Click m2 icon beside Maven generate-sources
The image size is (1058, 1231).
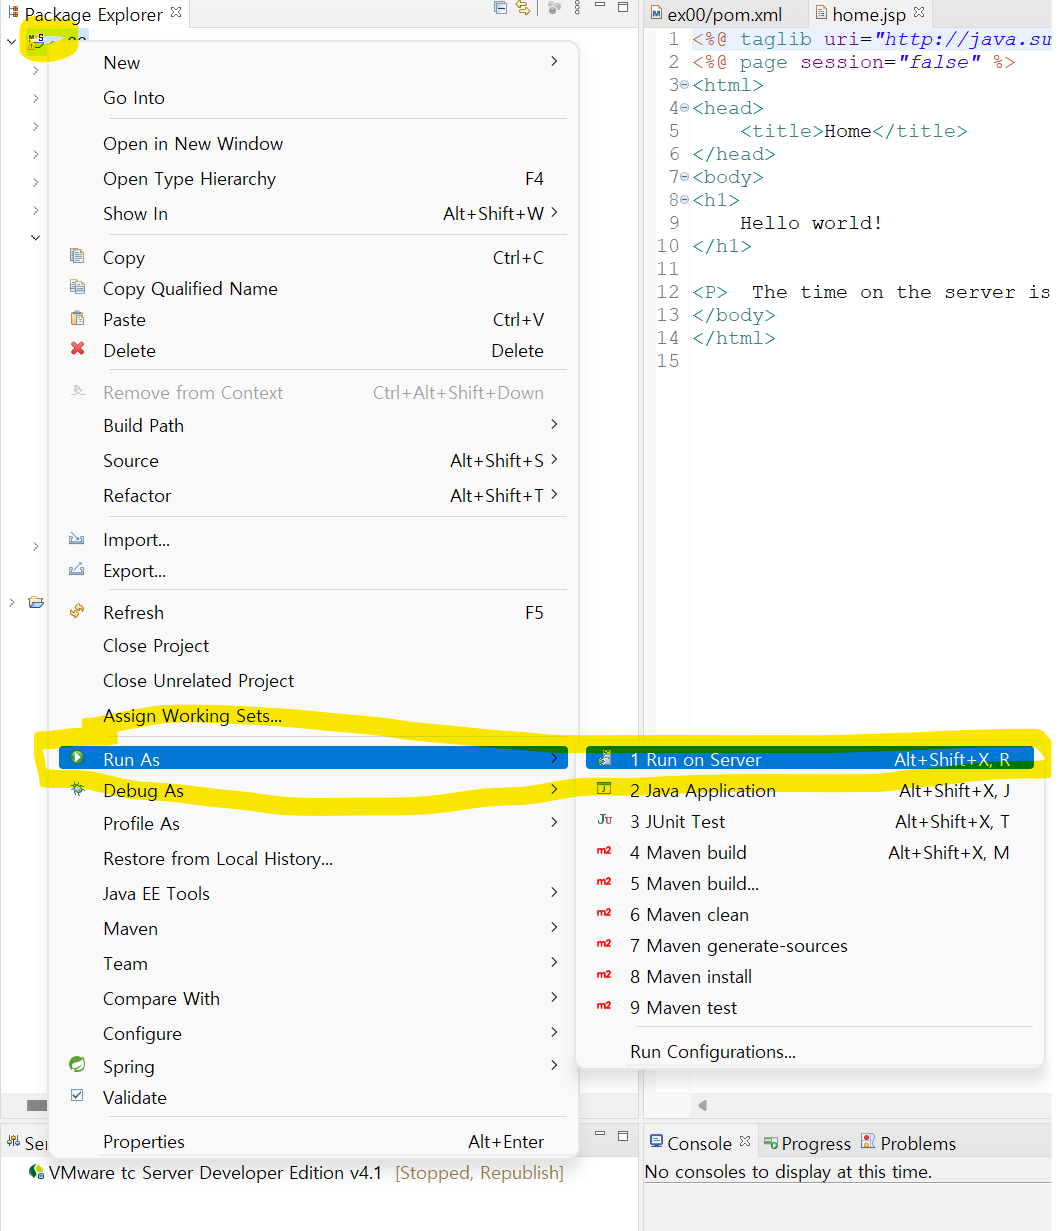[x=604, y=944]
